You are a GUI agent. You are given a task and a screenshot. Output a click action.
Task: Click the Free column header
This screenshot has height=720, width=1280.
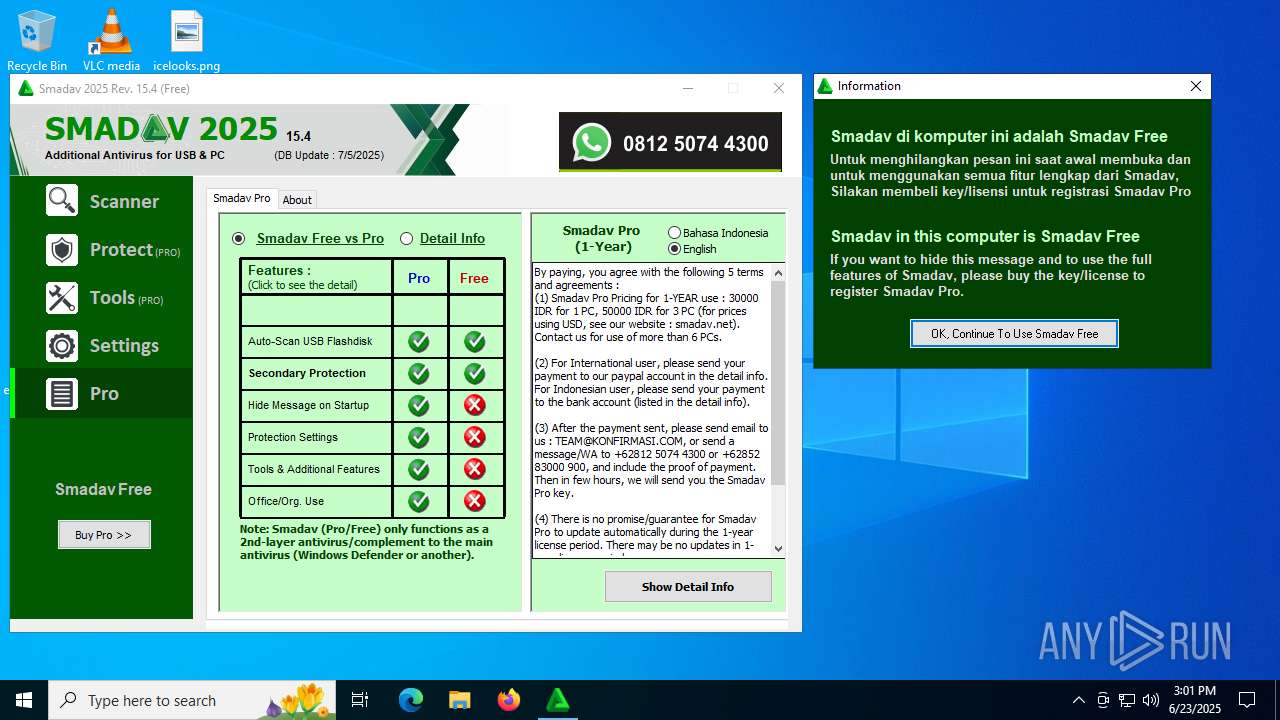coord(474,278)
